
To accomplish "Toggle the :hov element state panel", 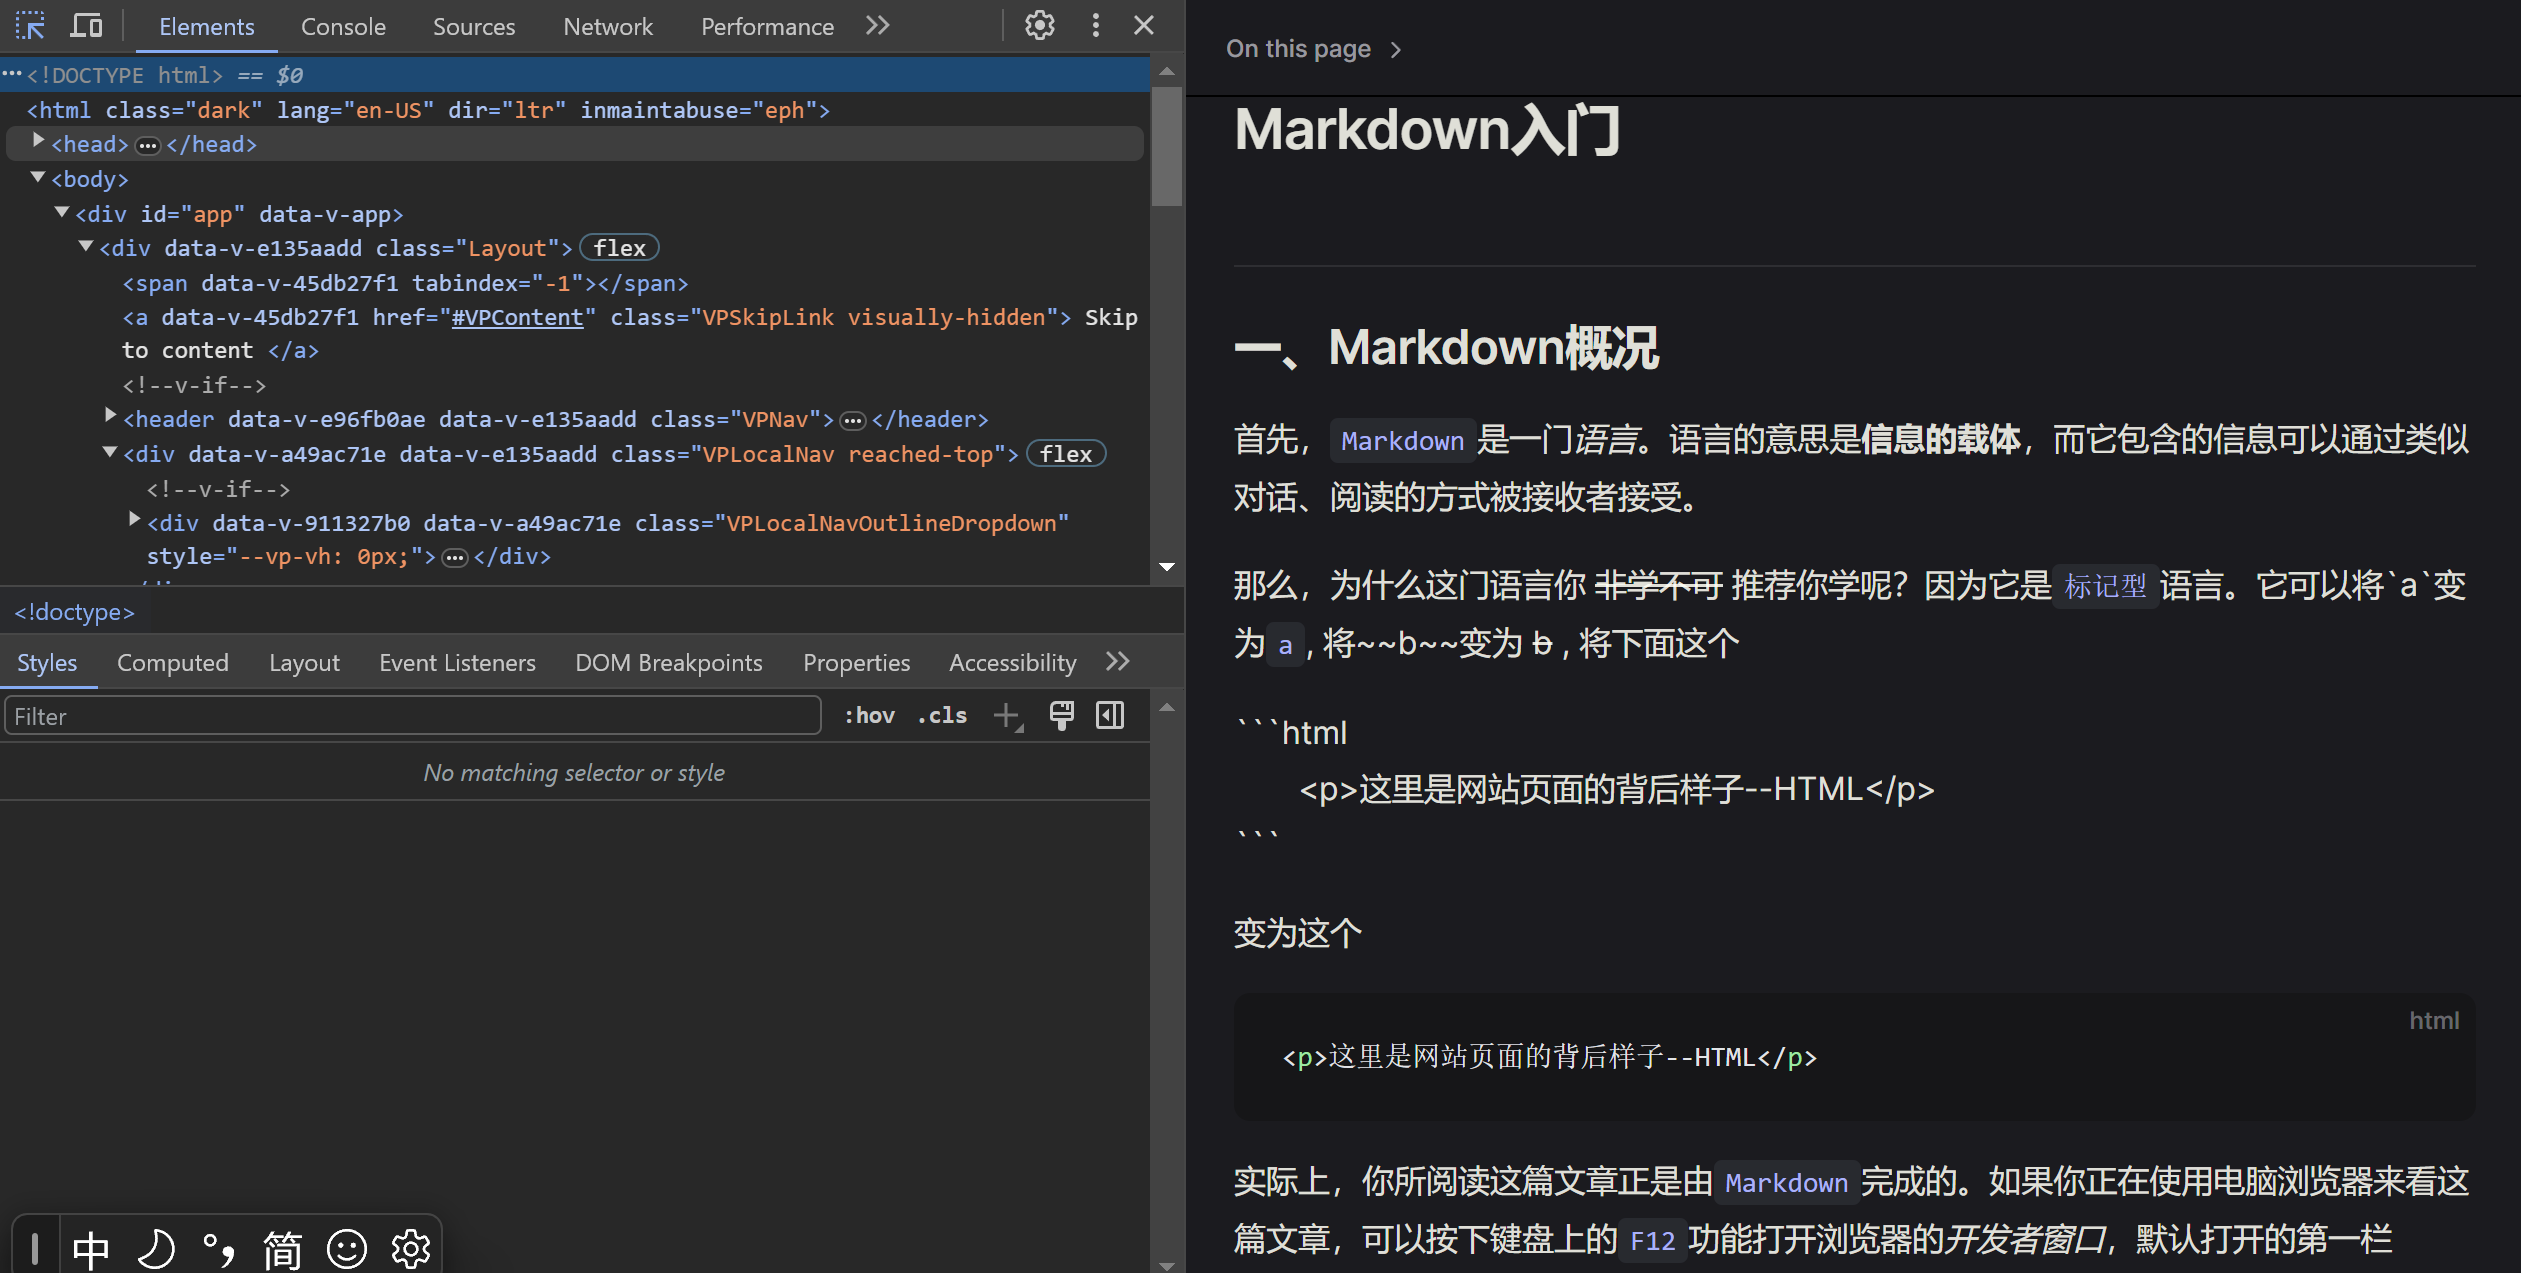I will 869,716.
